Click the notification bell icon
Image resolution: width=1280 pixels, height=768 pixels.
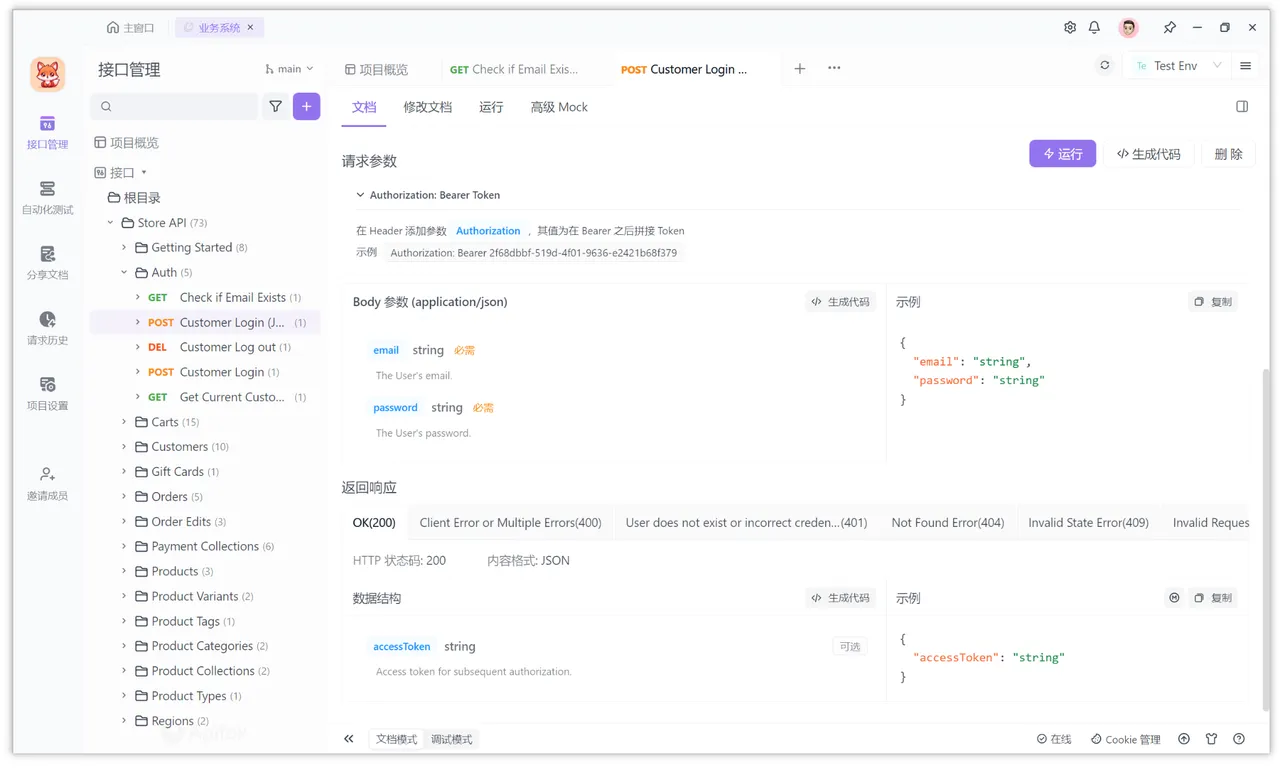point(1094,28)
